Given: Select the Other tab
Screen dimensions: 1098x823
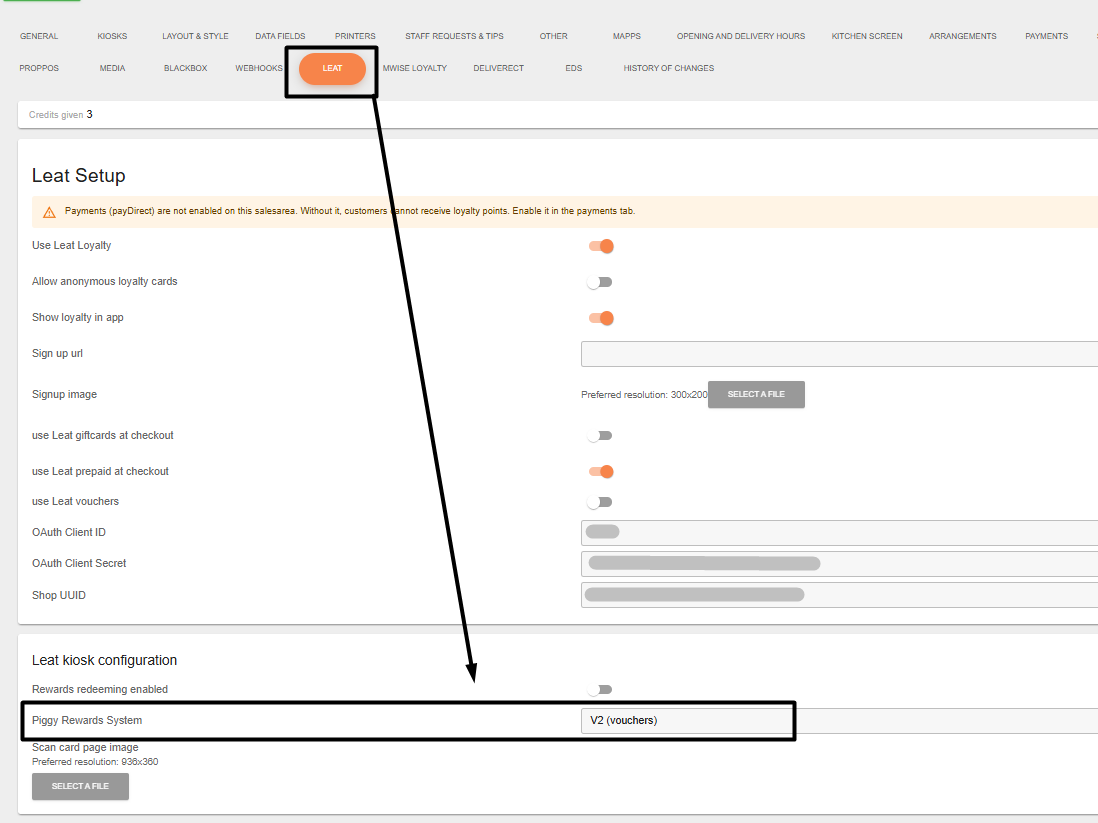Looking at the screenshot, I should 553,36.
